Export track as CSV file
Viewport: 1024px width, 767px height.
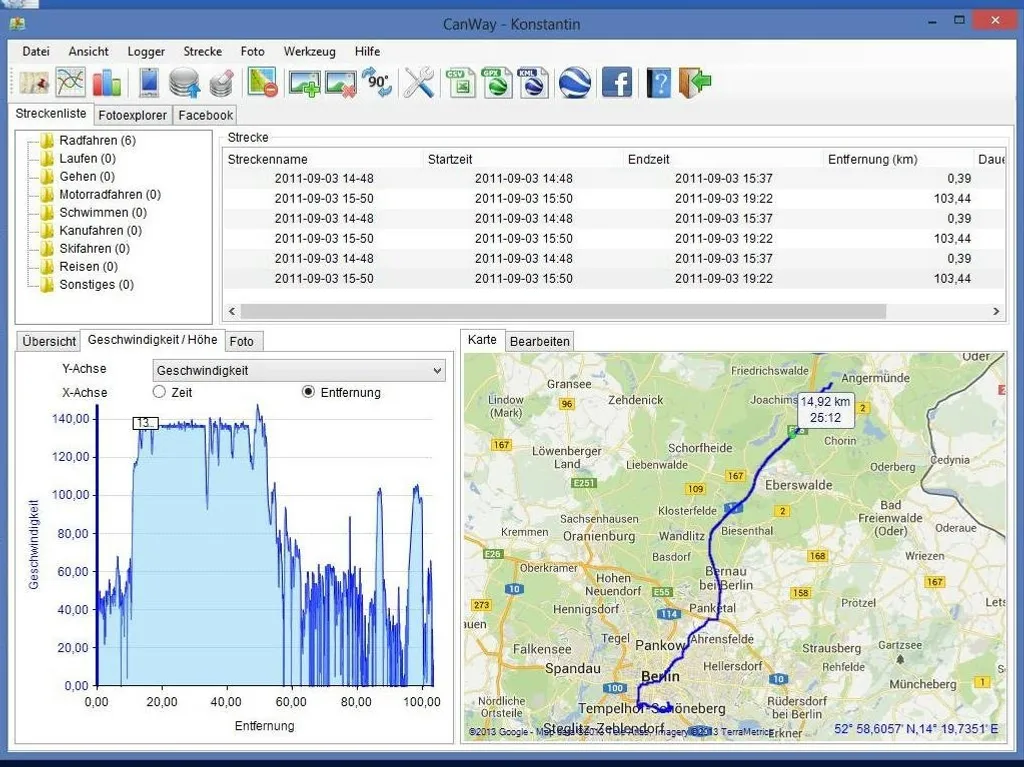461,83
